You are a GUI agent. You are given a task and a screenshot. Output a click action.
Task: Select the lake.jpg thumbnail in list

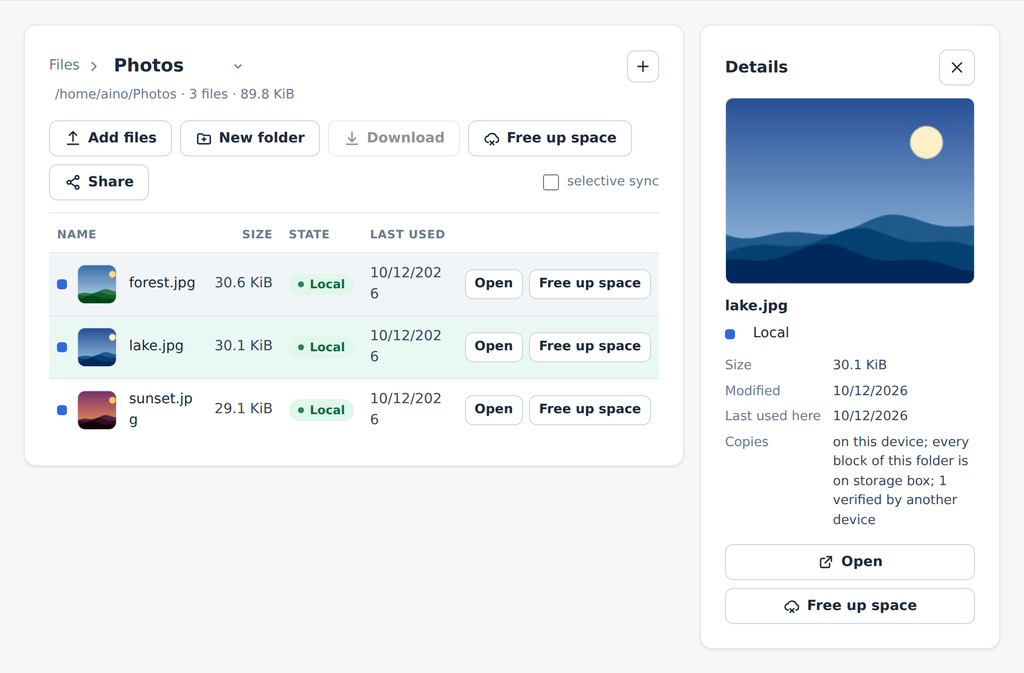tap(97, 347)
